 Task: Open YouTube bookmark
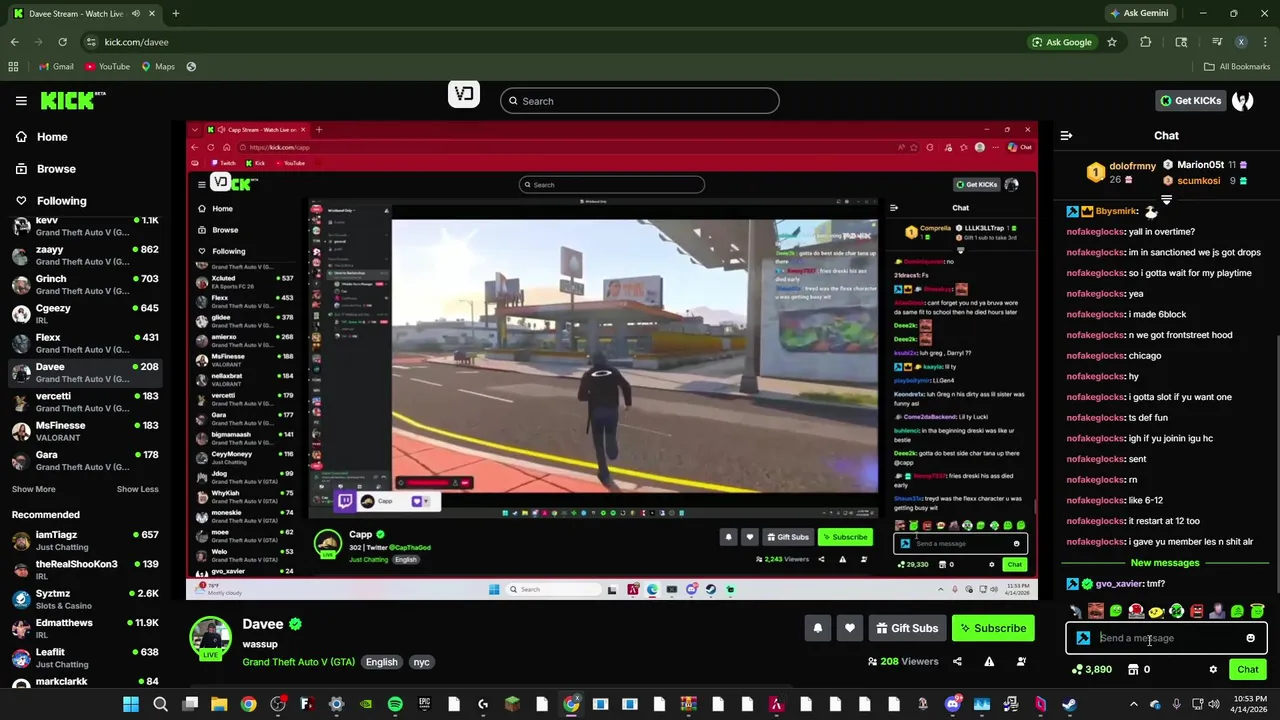point(107,66)
